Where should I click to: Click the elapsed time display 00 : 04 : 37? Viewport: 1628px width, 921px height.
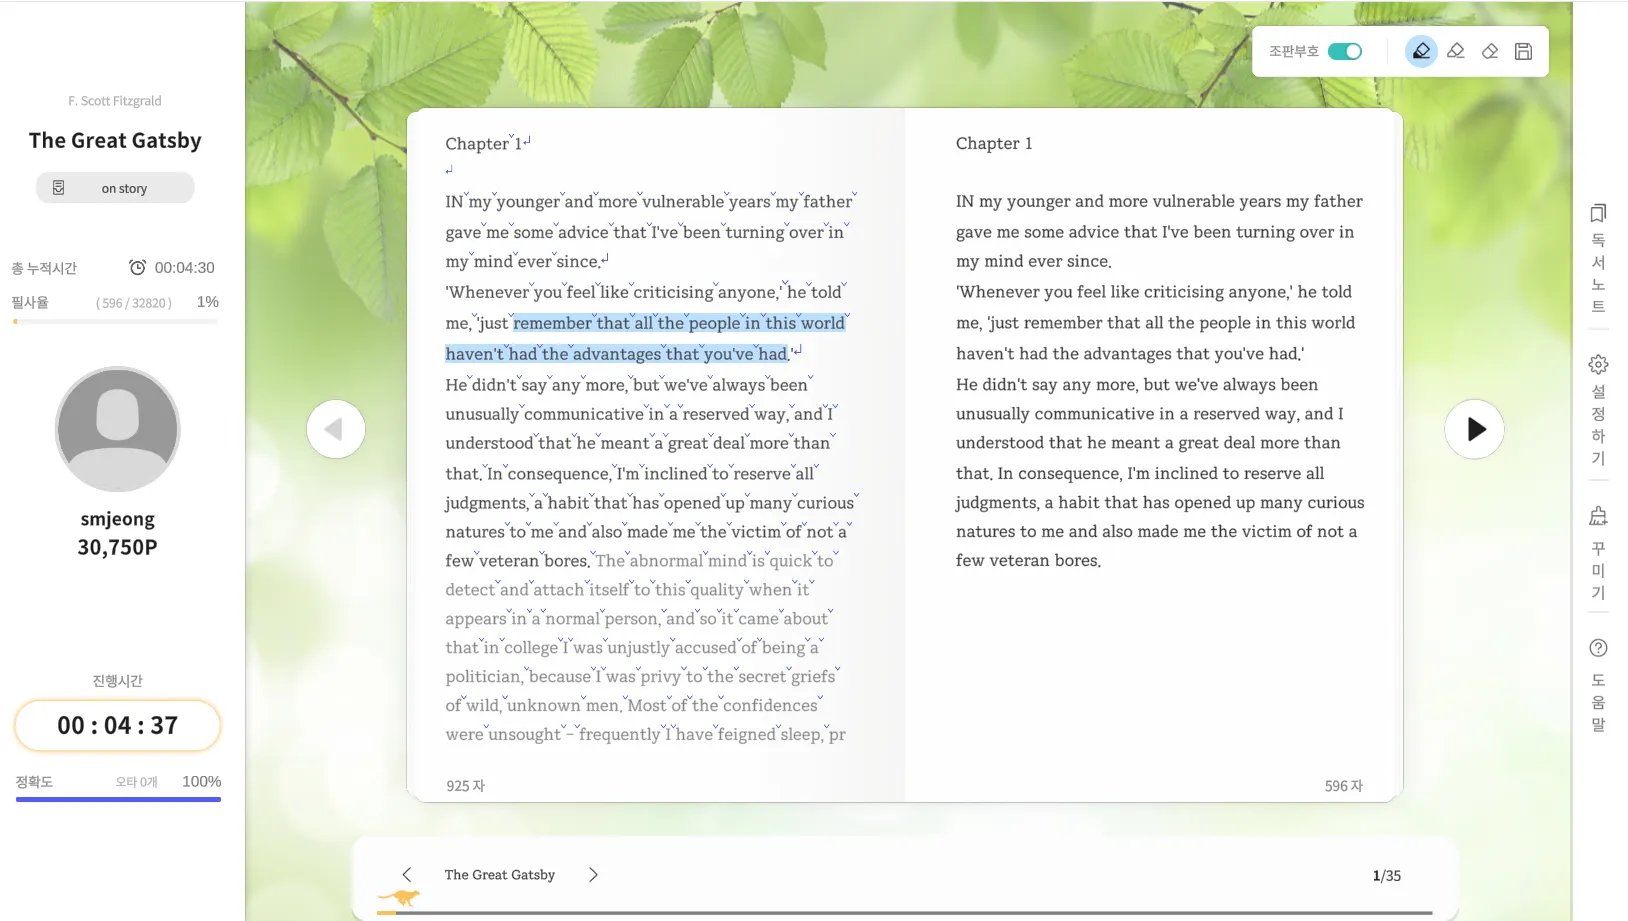[117, 725]
